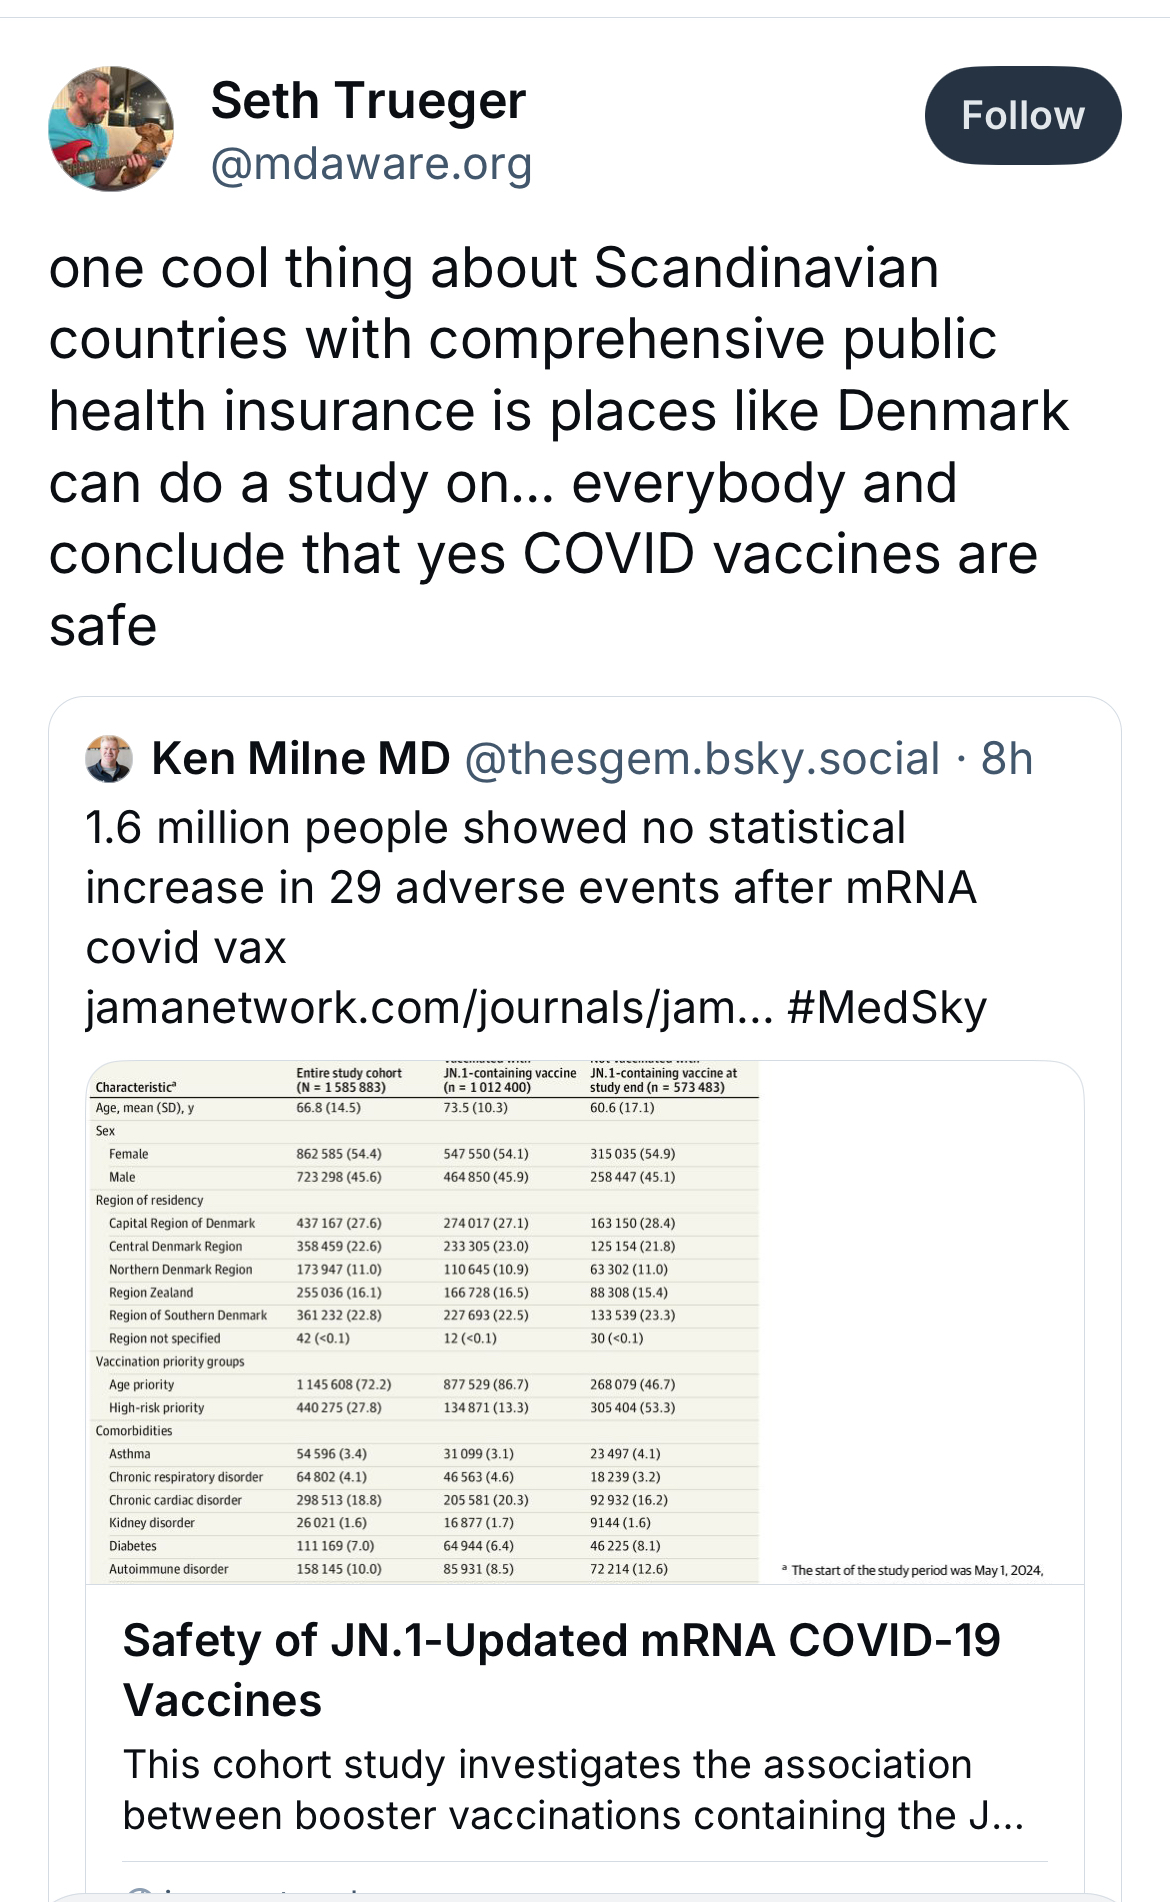
Task: Follow Seth Trueger
Action: click(x=1022, y=116)
